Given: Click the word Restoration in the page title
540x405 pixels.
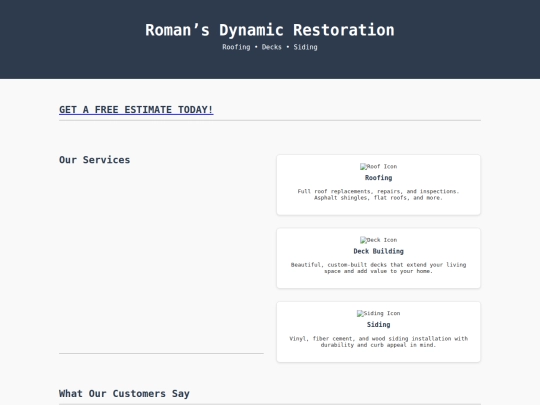Looking at the screenshot, I should [x=344, y=30].
